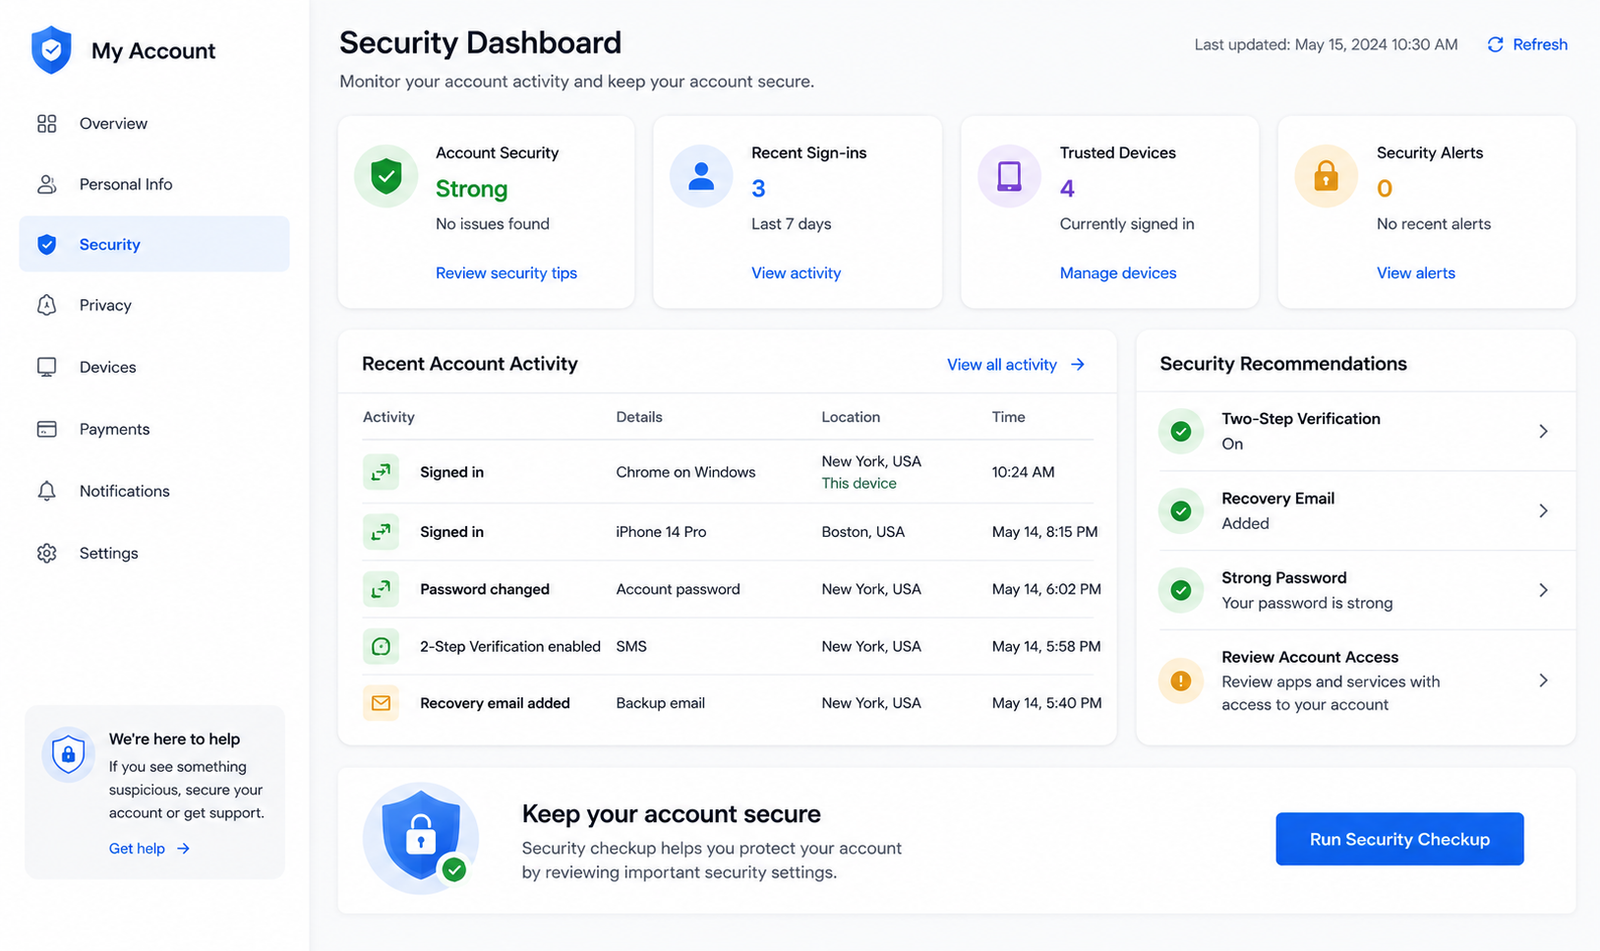Click the Backup email details cell
1600x951 pixels.
tap(660, 703)
